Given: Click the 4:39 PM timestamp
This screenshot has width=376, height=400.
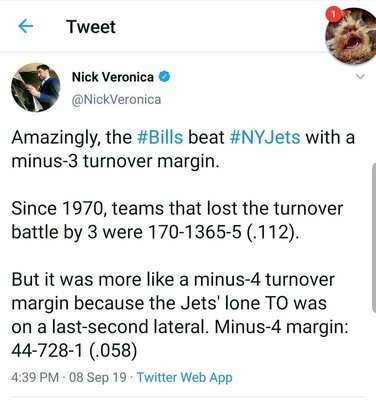Looking at the screenshot, I should pyautogui.click(x=35, y=377).
